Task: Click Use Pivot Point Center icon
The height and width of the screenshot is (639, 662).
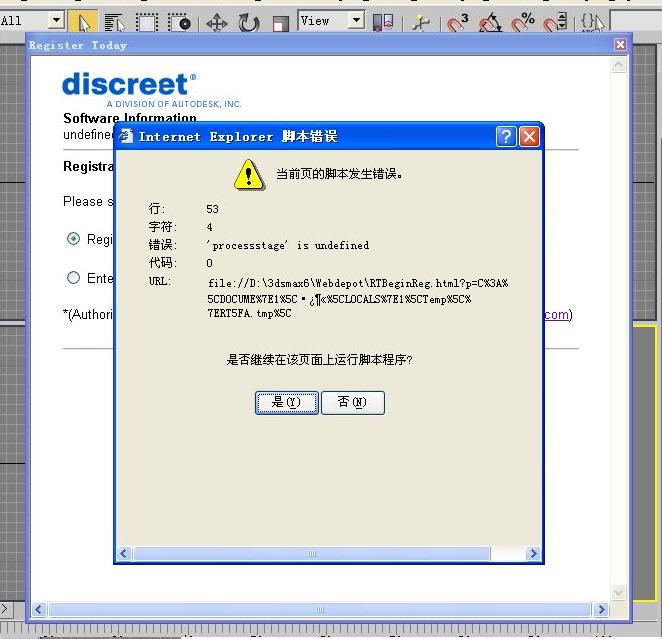Action: point(383,22)
